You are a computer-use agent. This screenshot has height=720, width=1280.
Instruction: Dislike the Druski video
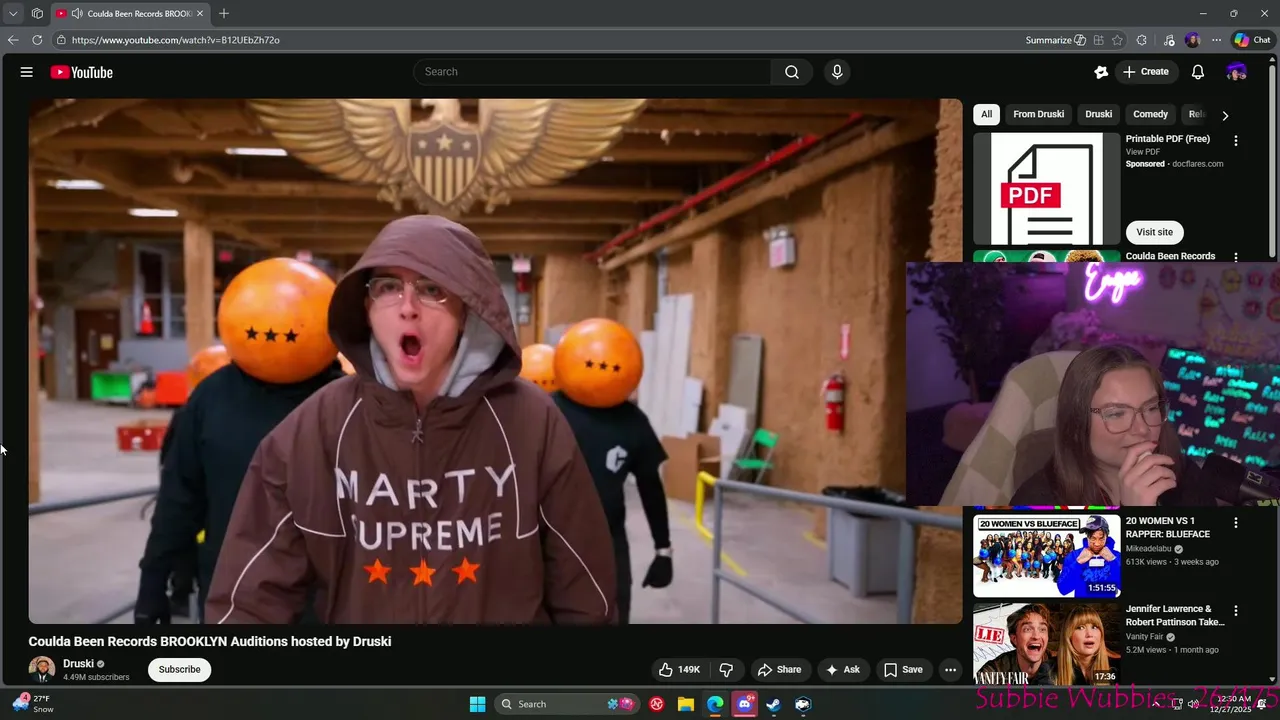(727, 669)
